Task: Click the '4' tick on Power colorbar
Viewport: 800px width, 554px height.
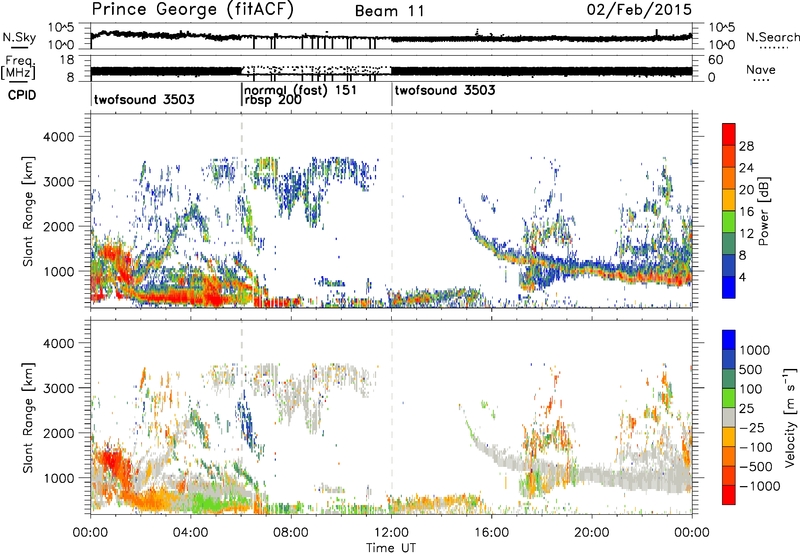Action: 742,277
